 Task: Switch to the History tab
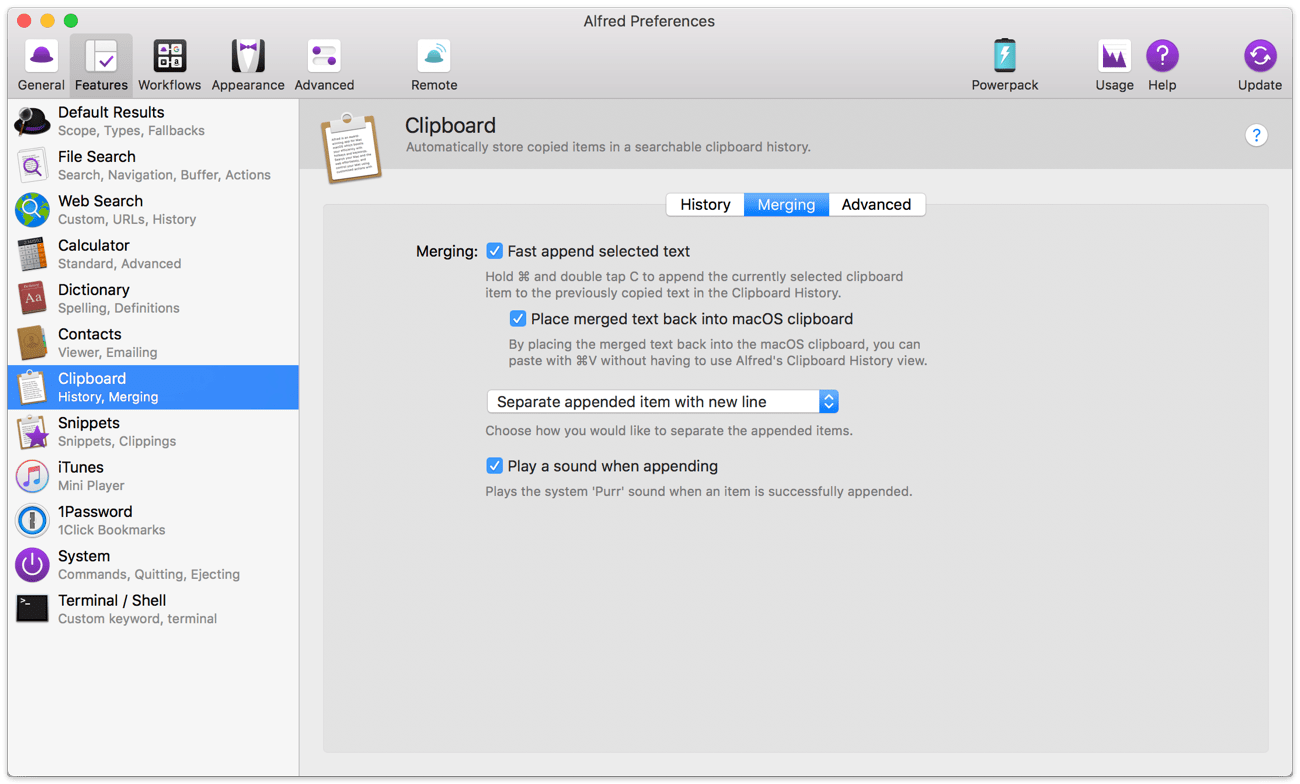coord(705,204)
